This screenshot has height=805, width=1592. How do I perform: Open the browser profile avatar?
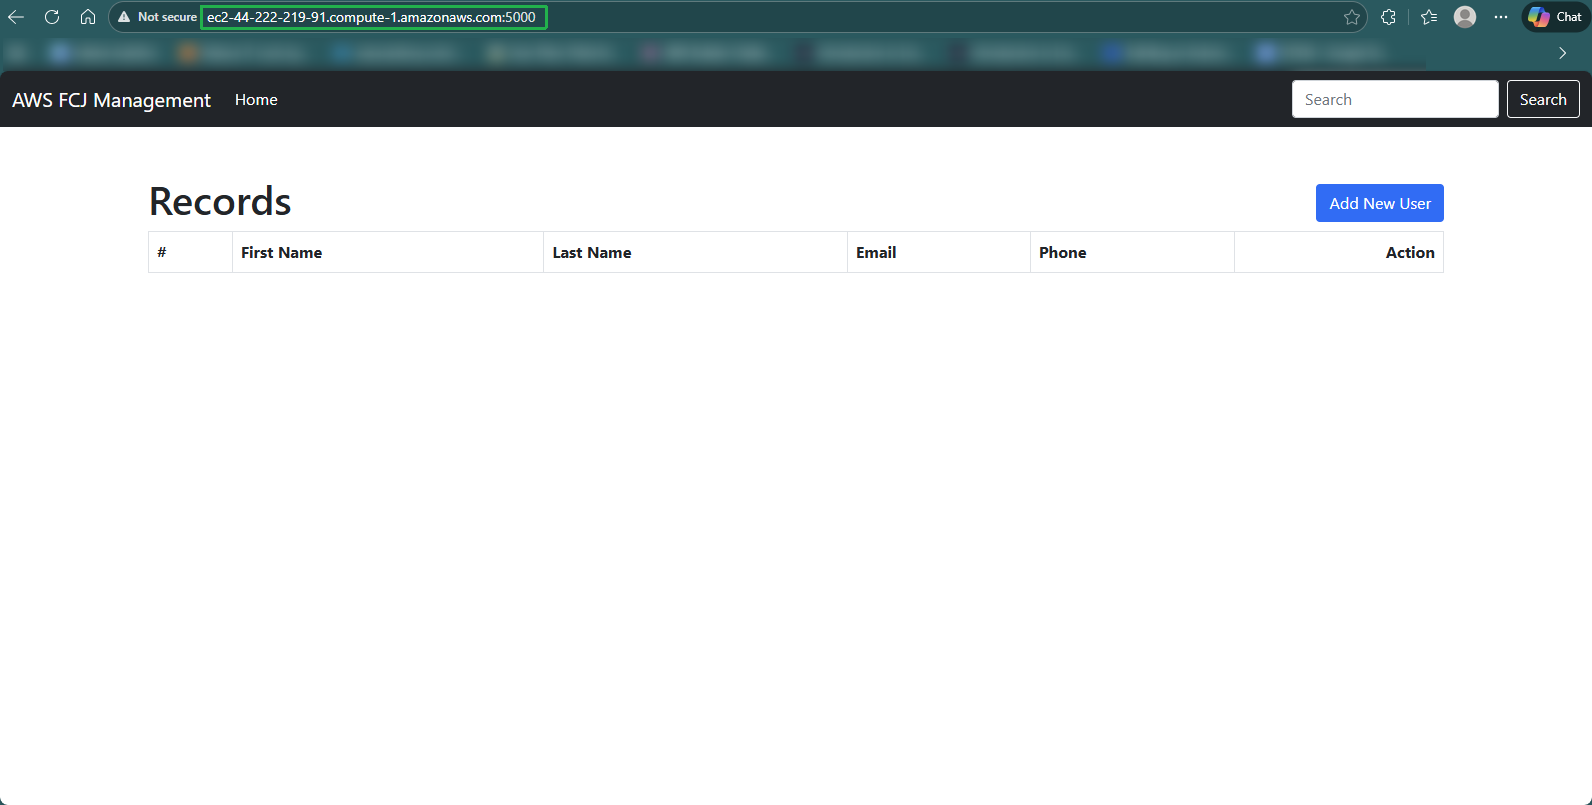1465,17
